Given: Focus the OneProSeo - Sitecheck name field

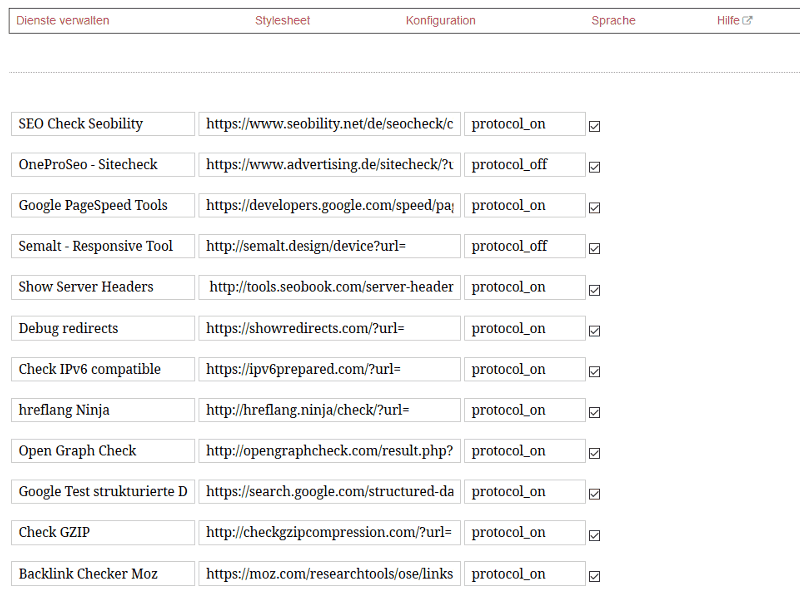Looking at the screenshot, I should (x=103, y=165).
